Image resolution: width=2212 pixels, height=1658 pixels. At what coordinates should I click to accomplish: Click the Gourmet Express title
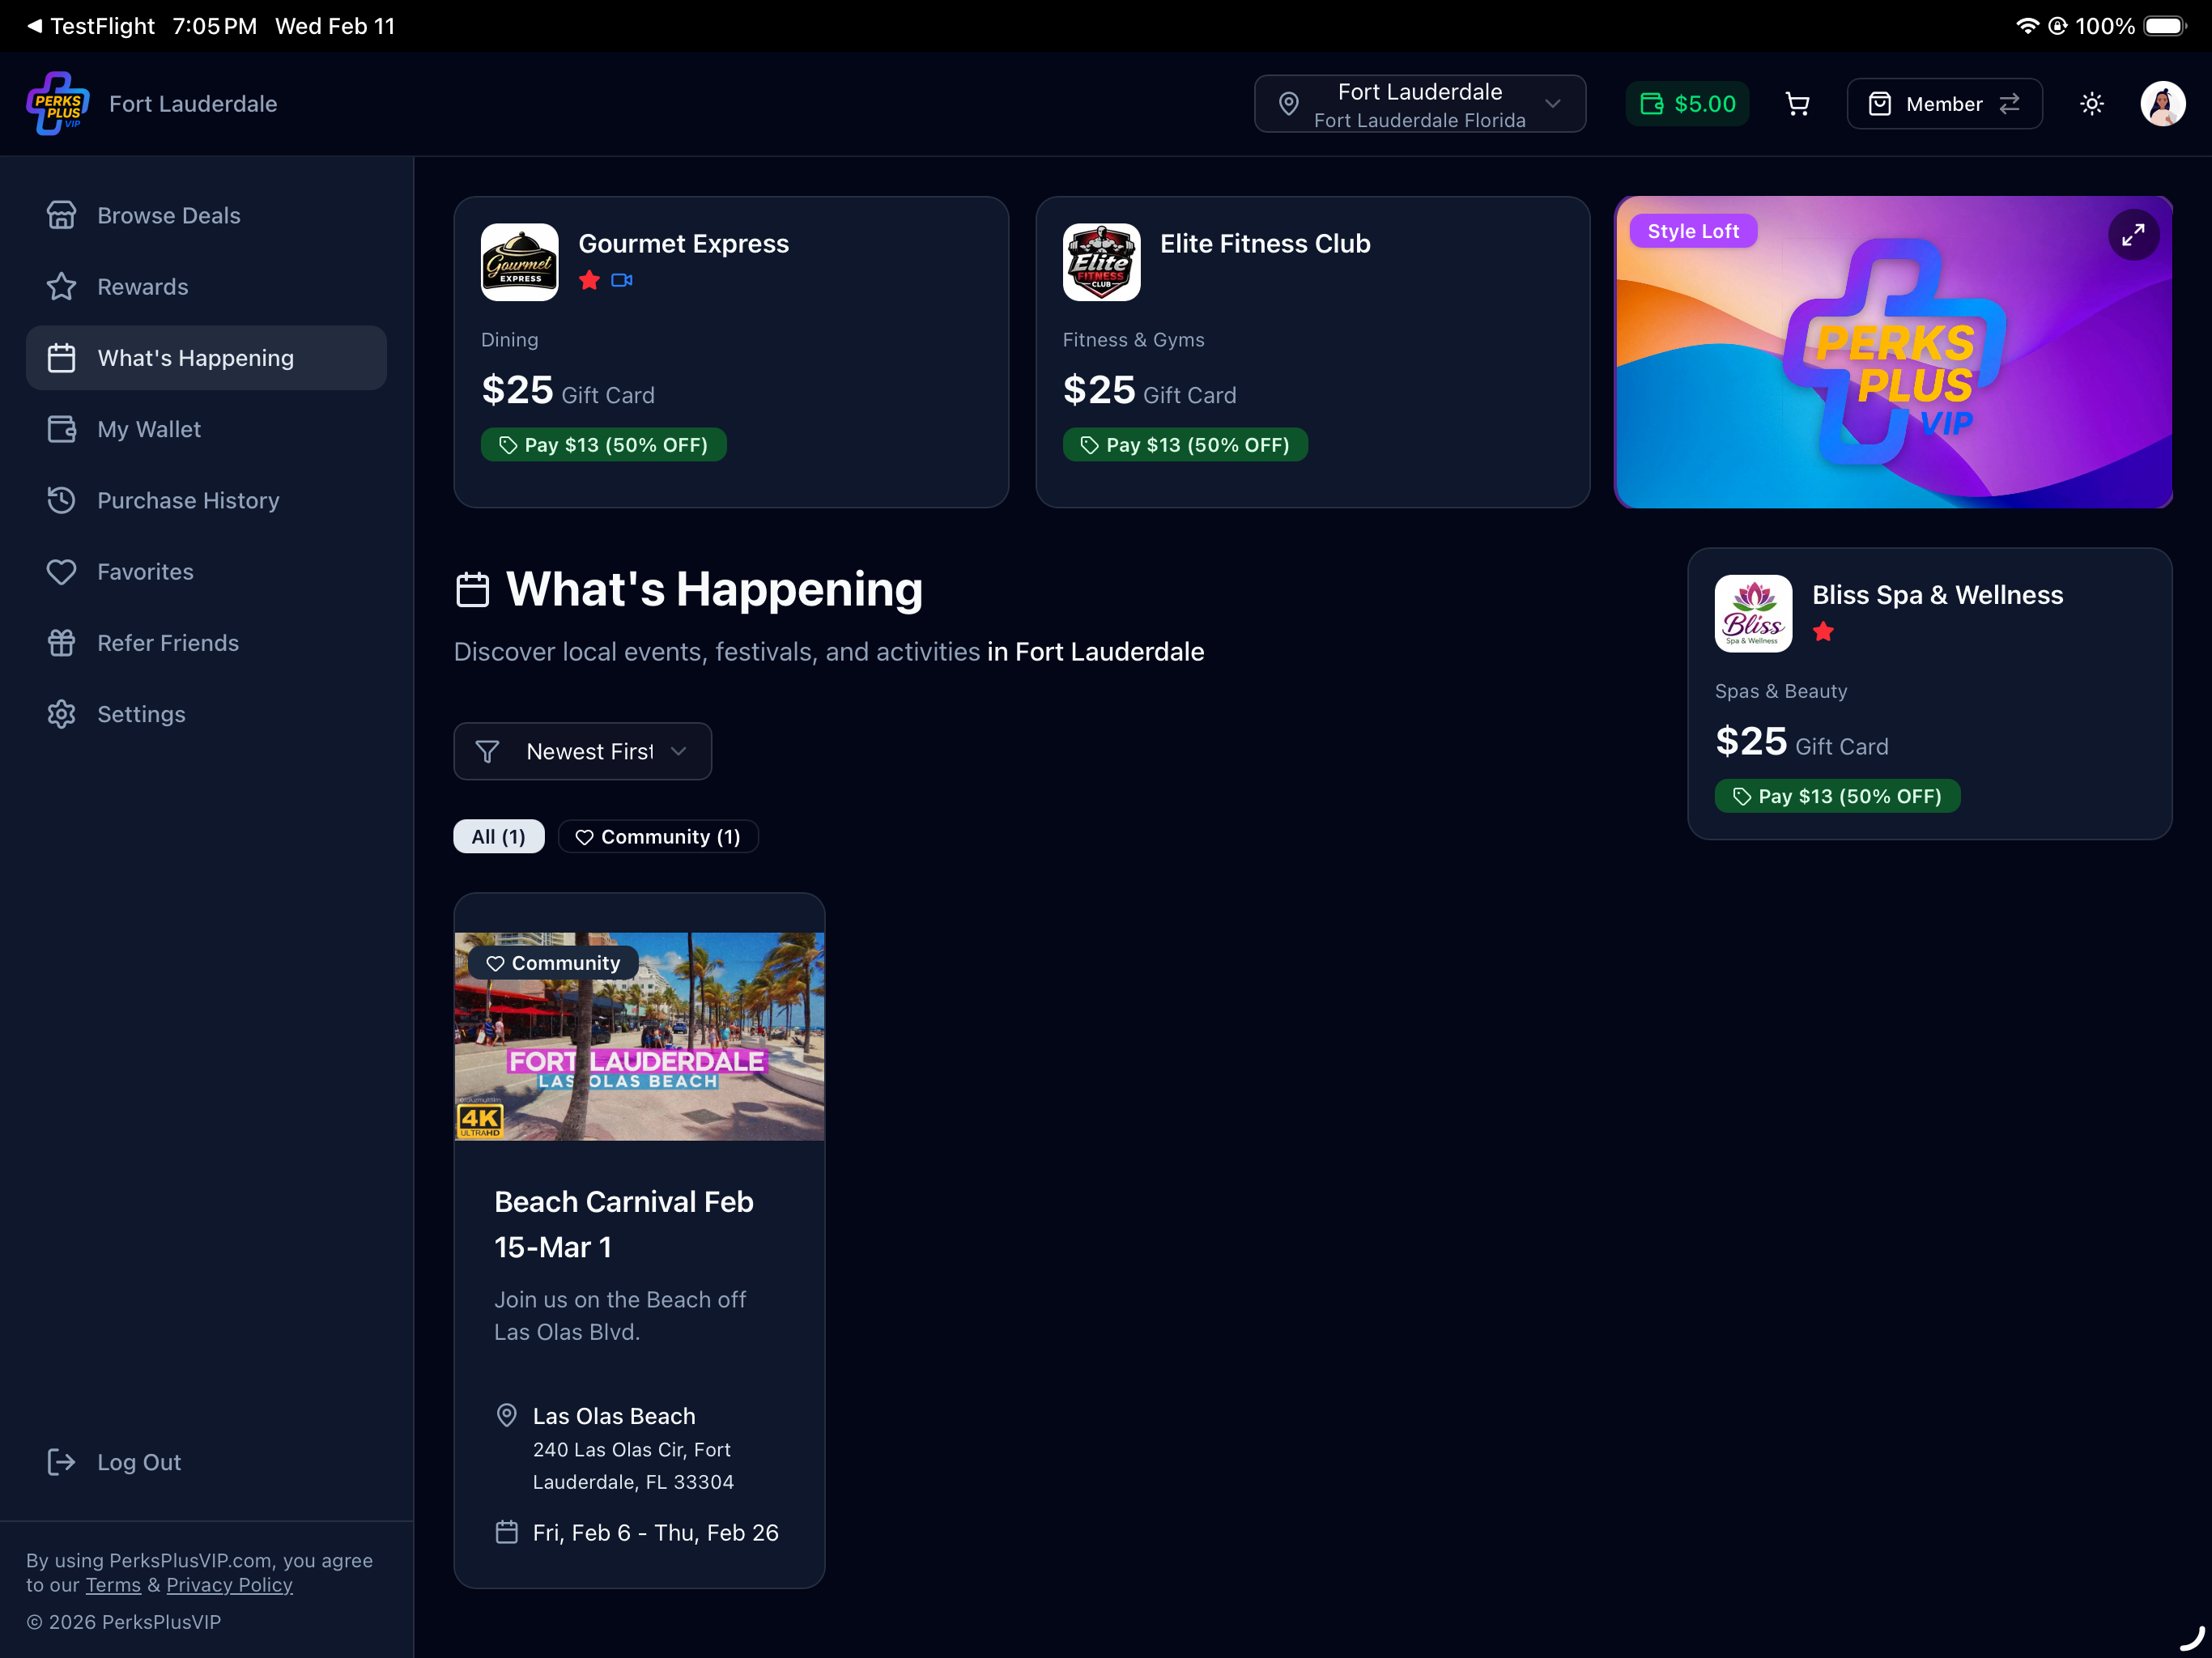683,243
